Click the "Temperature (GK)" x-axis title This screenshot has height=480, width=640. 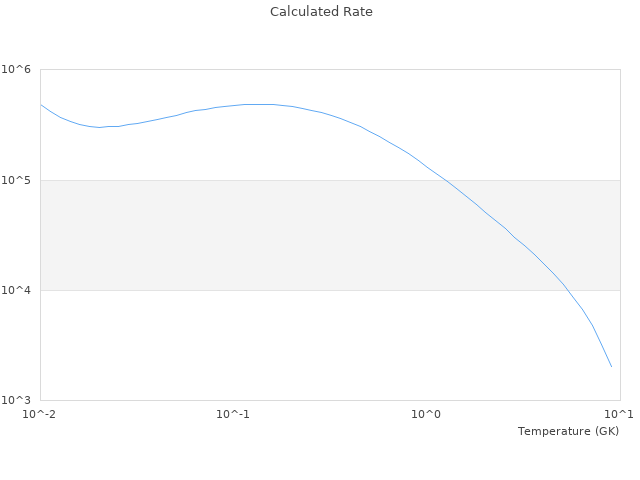[x=568, y=431]
